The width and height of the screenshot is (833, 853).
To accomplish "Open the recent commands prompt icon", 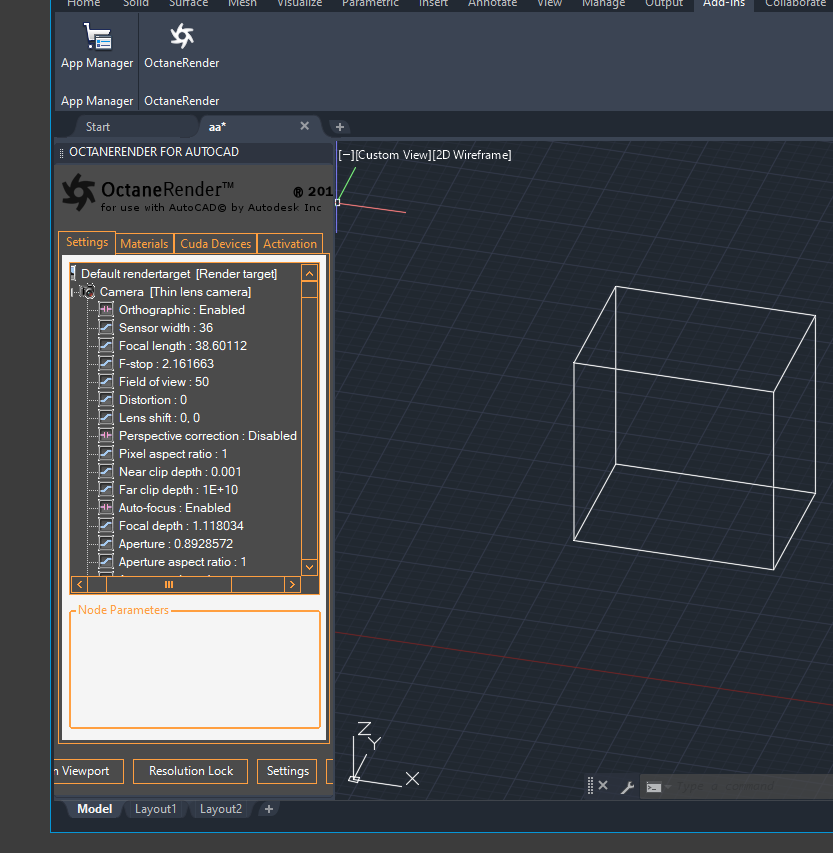I will [655, 787].
